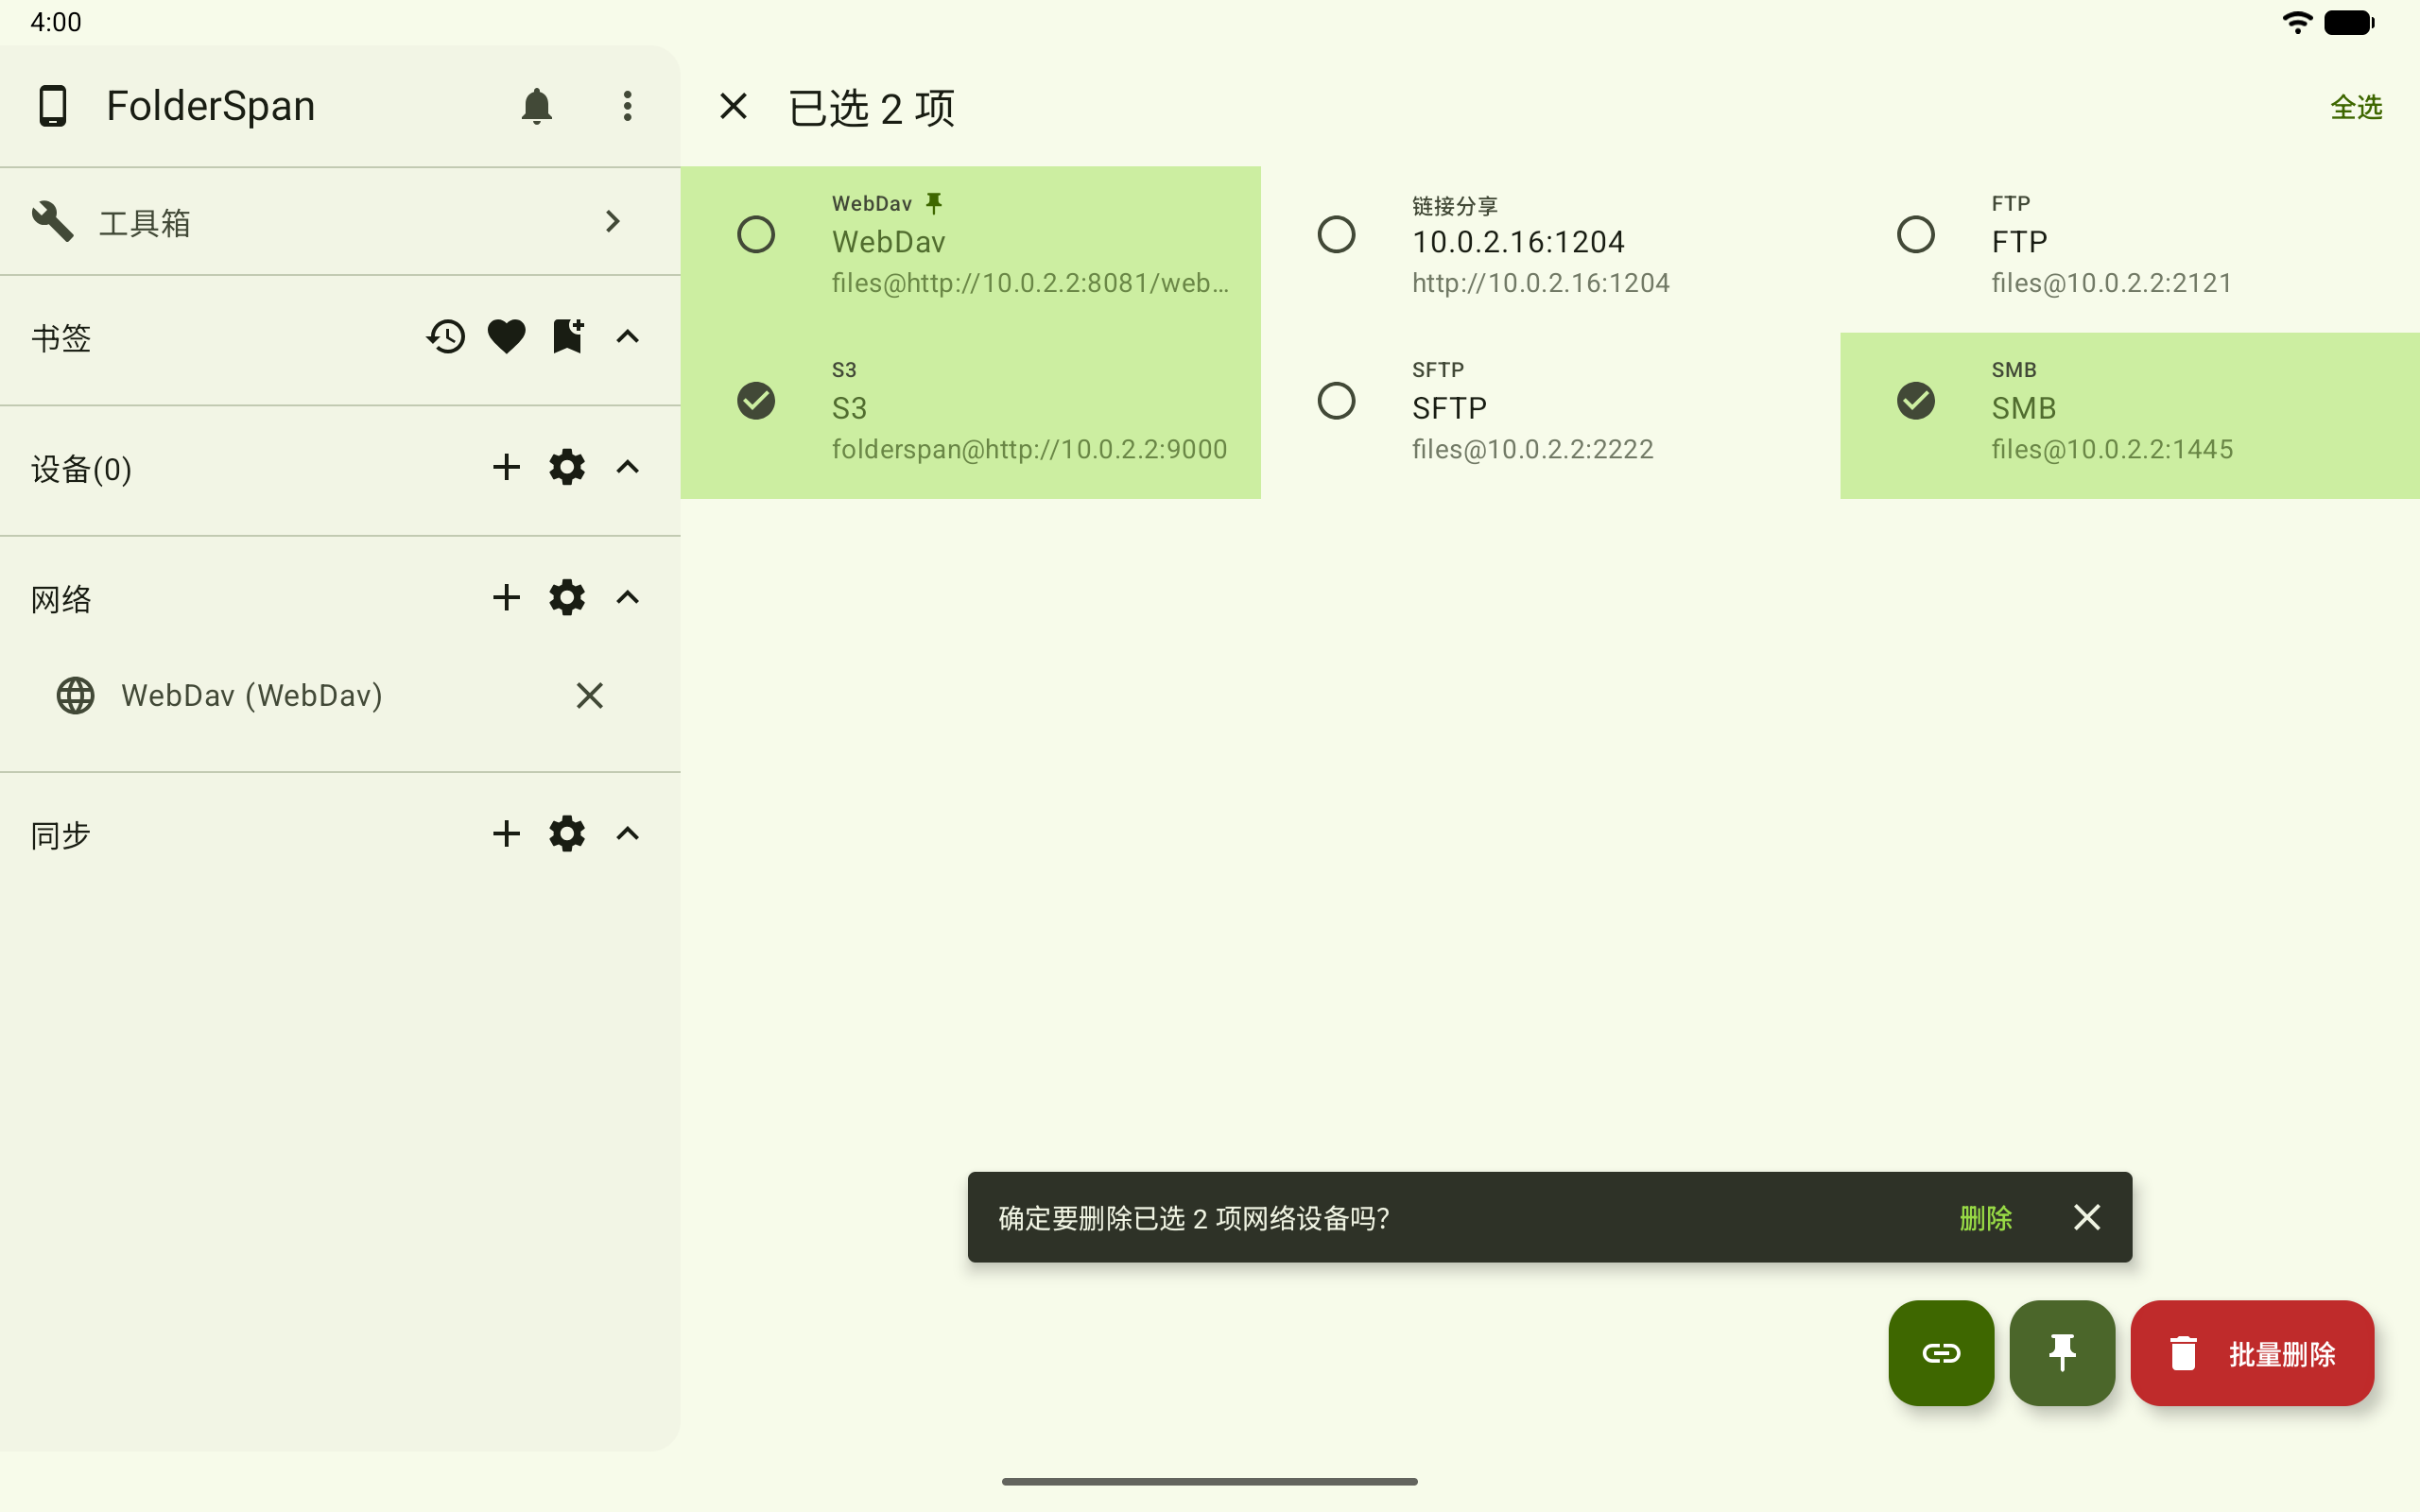Collapse the 书签 bookmarks section

tap(627, 337)
